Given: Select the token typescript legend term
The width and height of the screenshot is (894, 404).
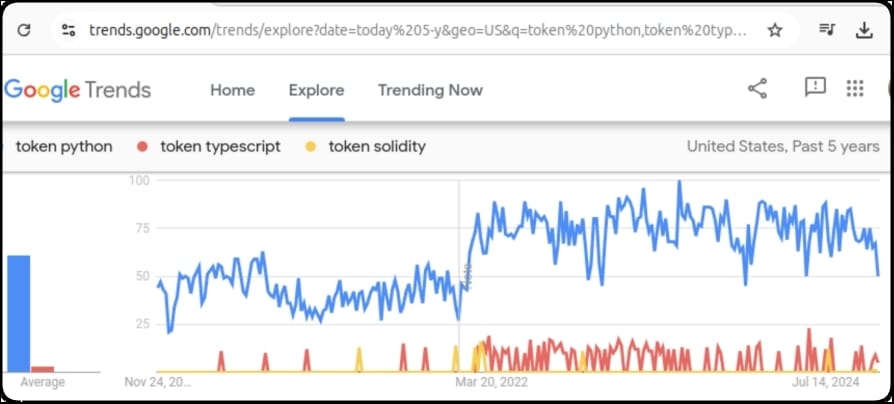Looking at the screenshot, I should point(220,146).
